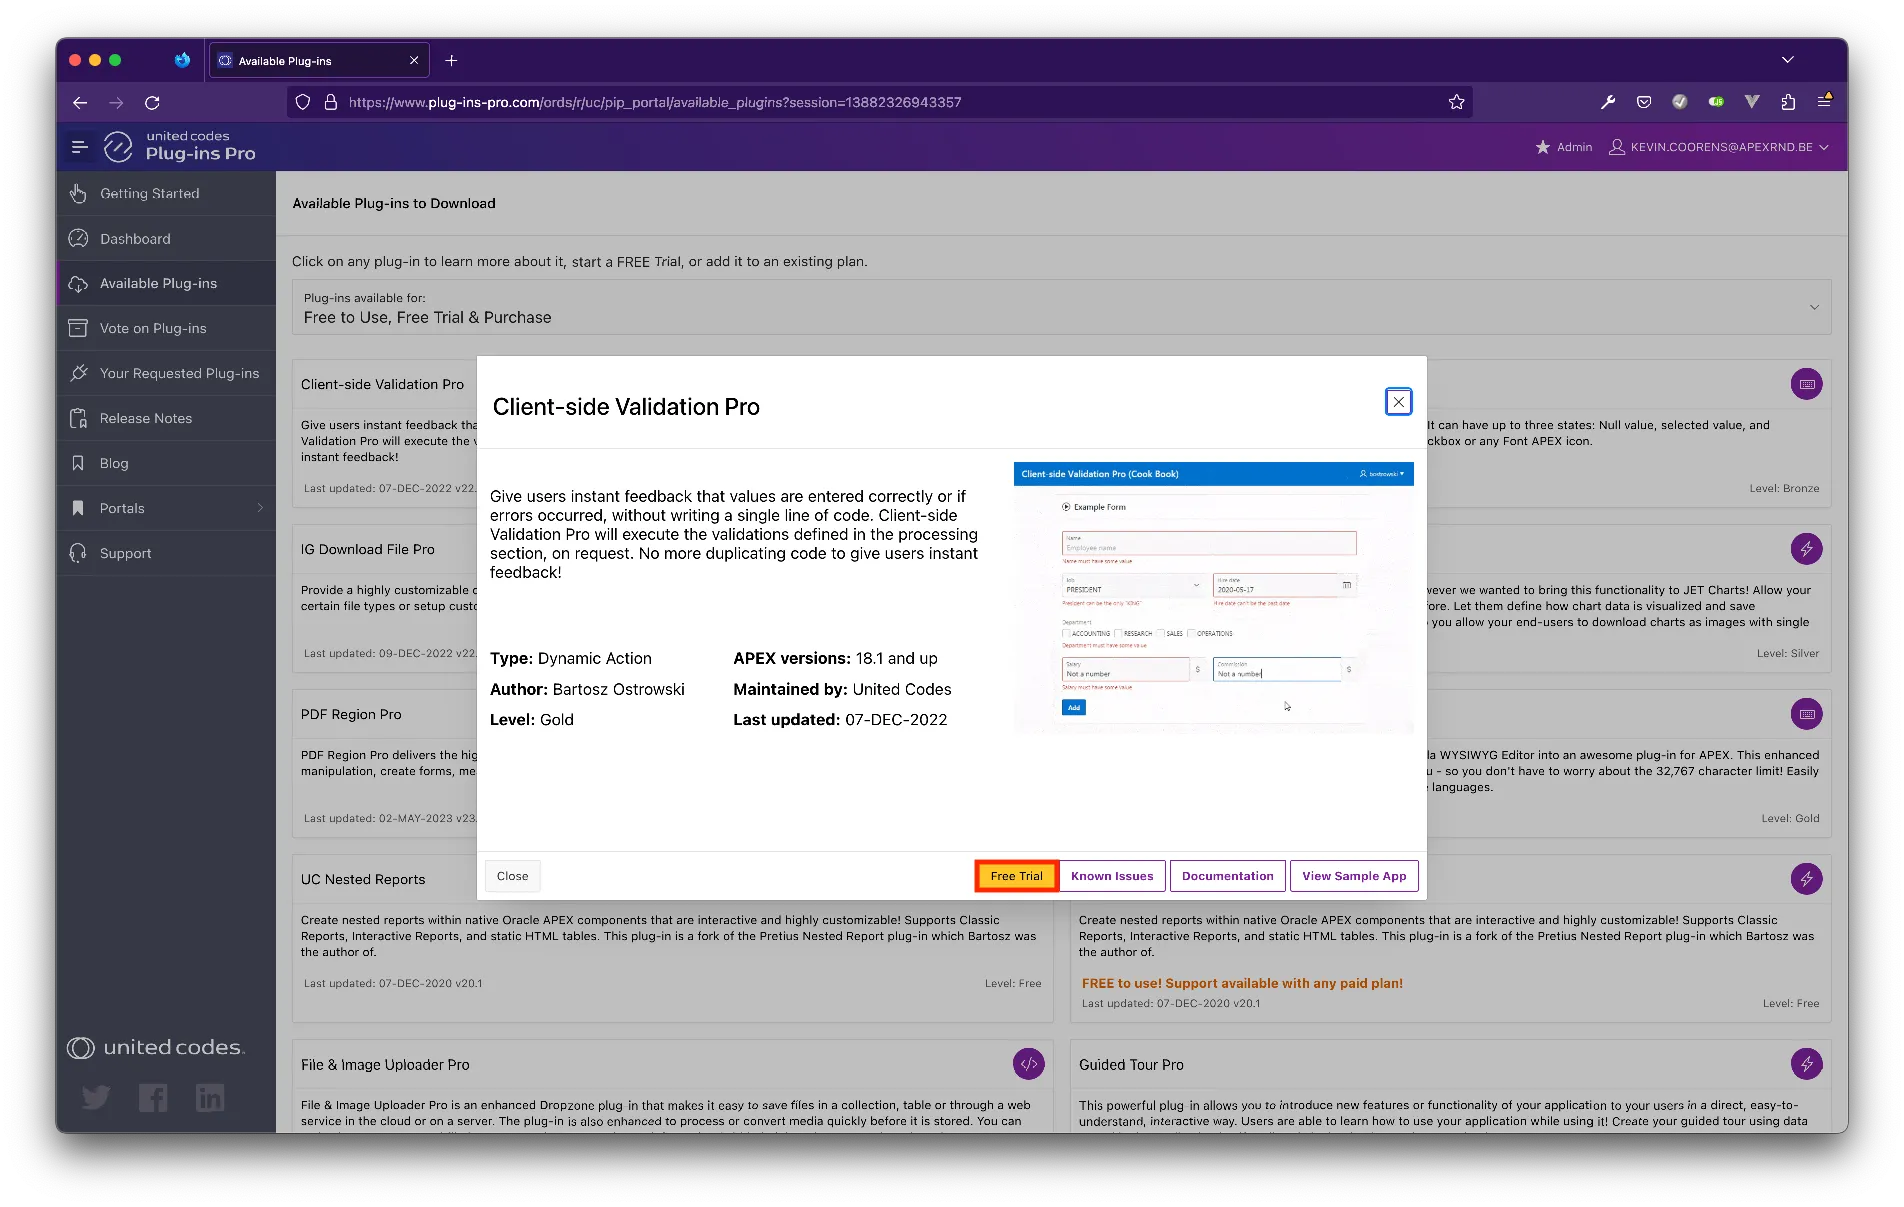1904x1207 pixels.
Task: Click the Facebook icon in sidebar footer
Action: tap(153, 1098)
